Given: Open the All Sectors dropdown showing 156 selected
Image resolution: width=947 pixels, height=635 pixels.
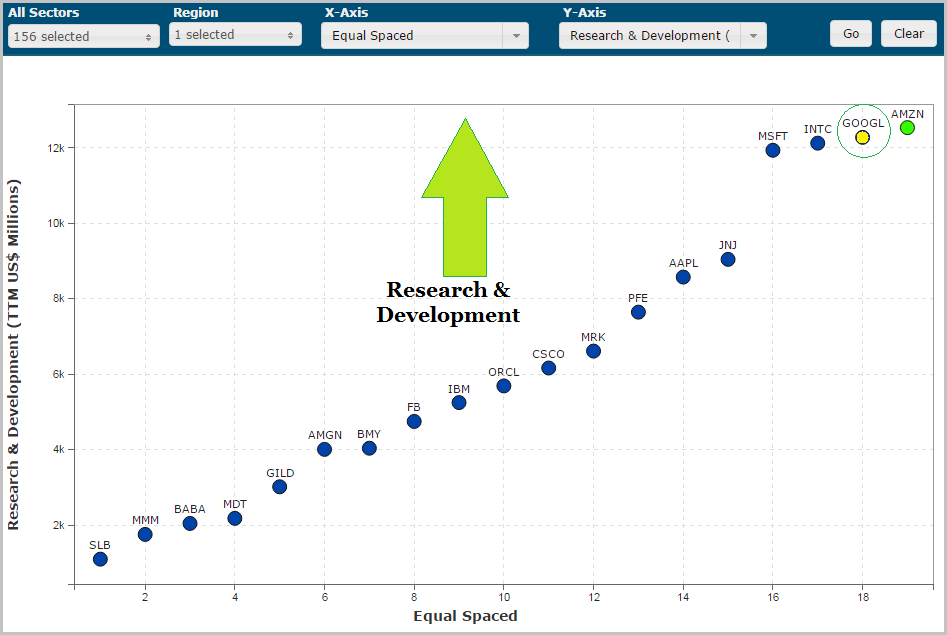Looking at the screenshot, I should coord(84,36).
